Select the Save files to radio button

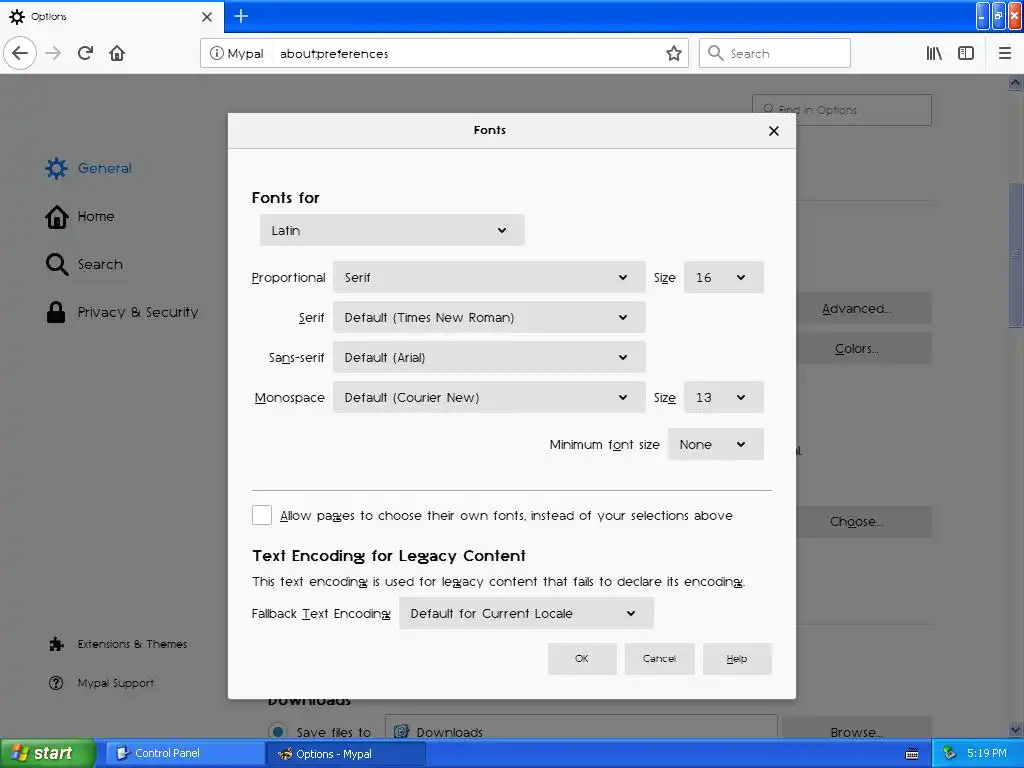[x=278, y=731]
